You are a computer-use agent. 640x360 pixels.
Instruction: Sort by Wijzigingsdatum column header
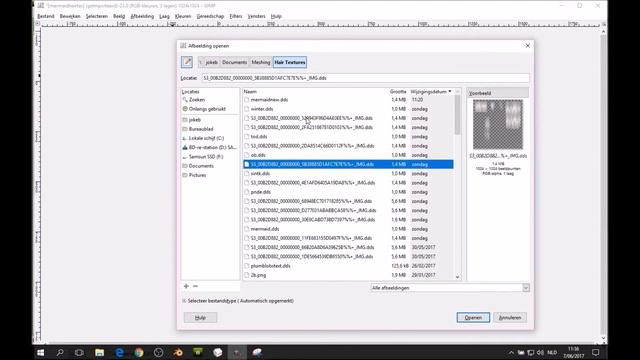[431, 91]
